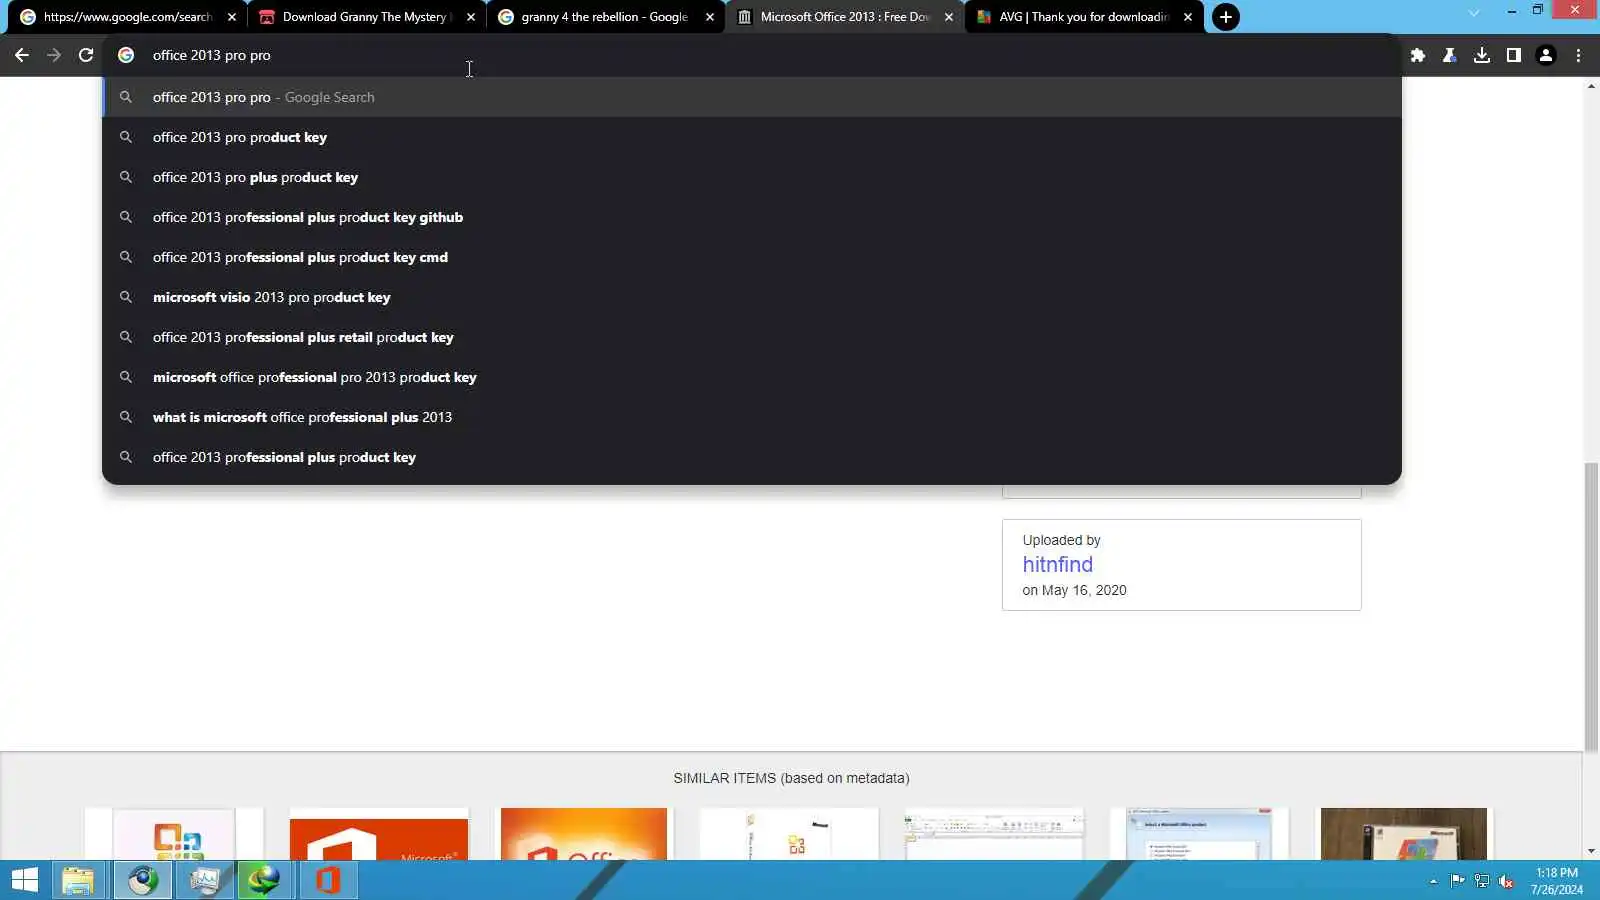The height and width of the screenshot is (900, 1600).
Task: Toggle the browser side panel
Action: click(1514, 55)
